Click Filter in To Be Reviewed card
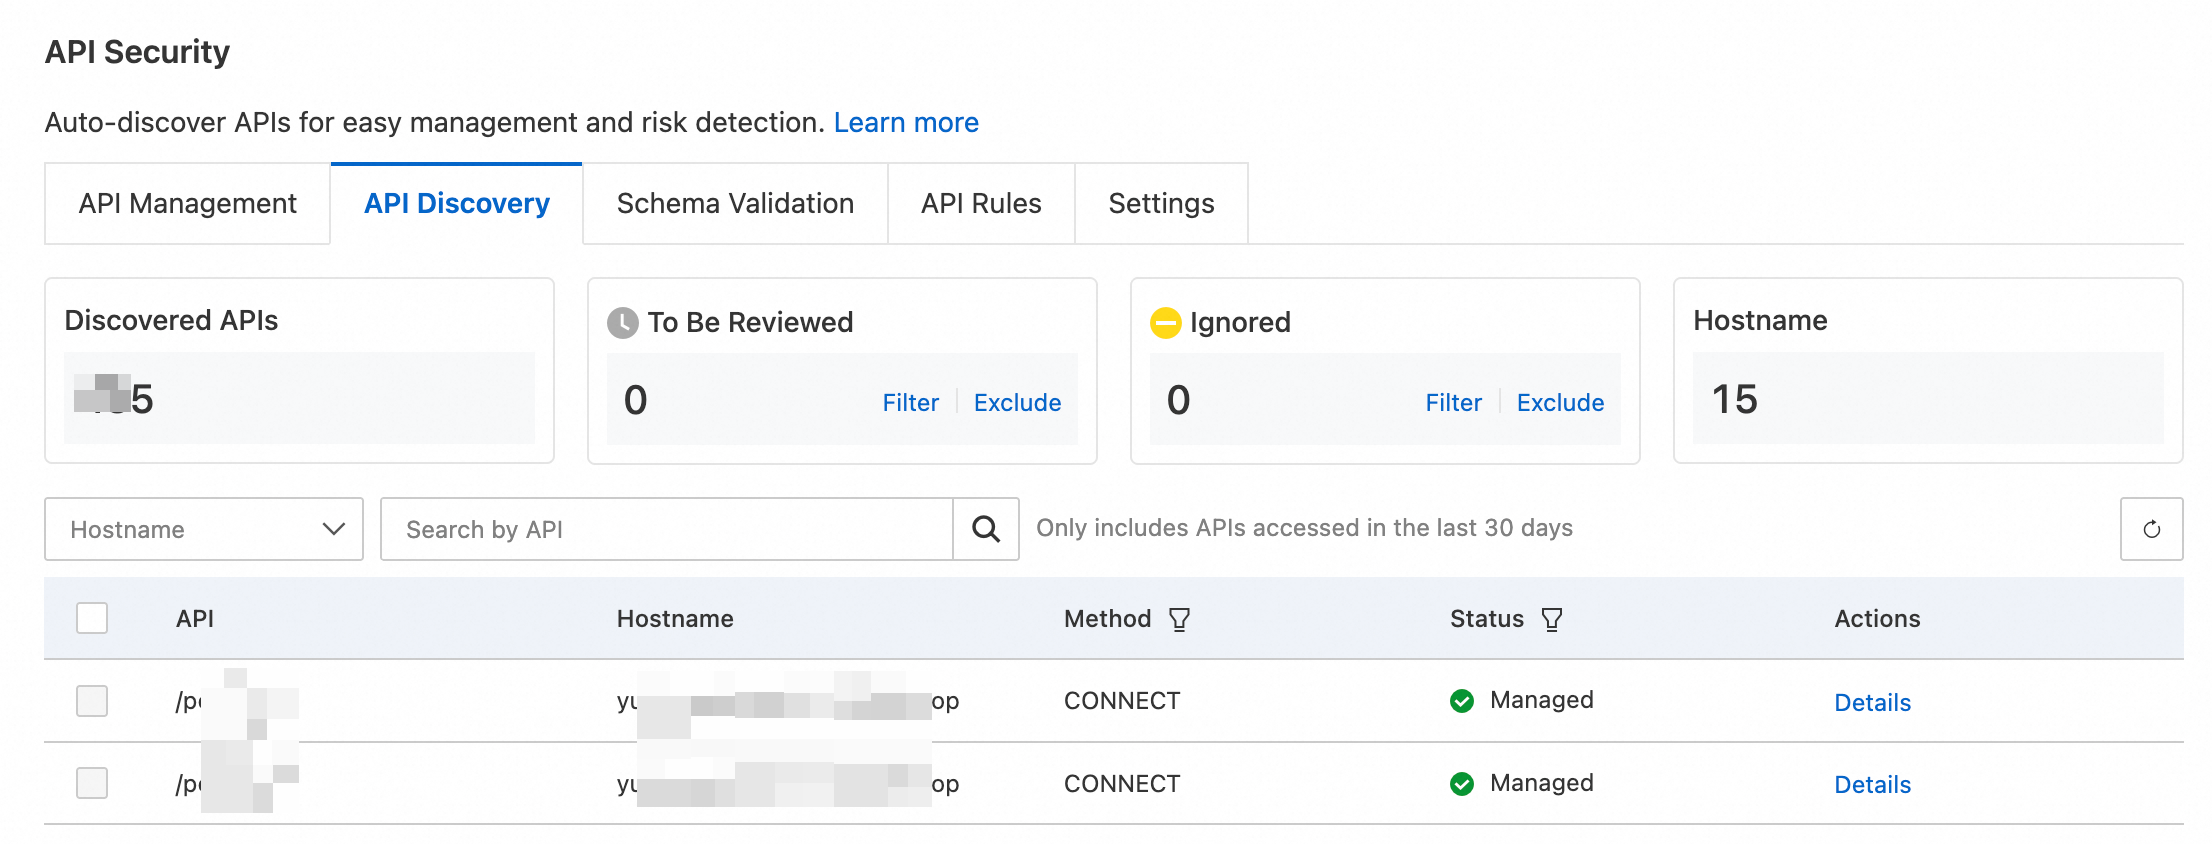 [x=910, y=402]
